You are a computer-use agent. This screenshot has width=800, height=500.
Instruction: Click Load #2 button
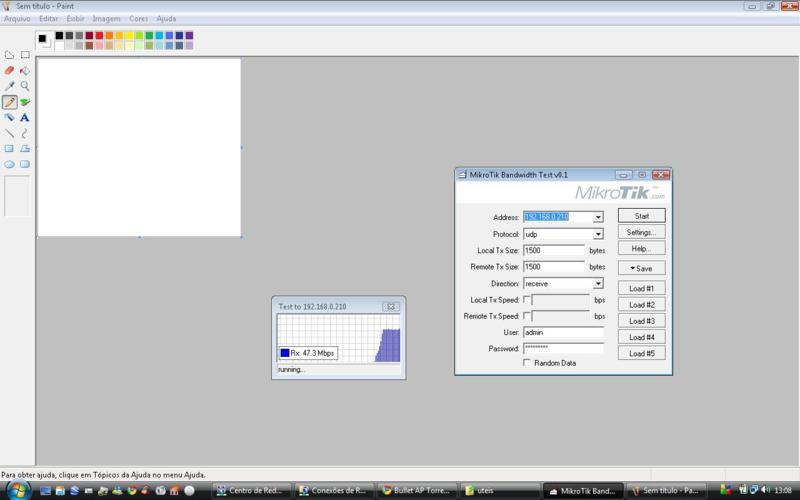point(641,305)
